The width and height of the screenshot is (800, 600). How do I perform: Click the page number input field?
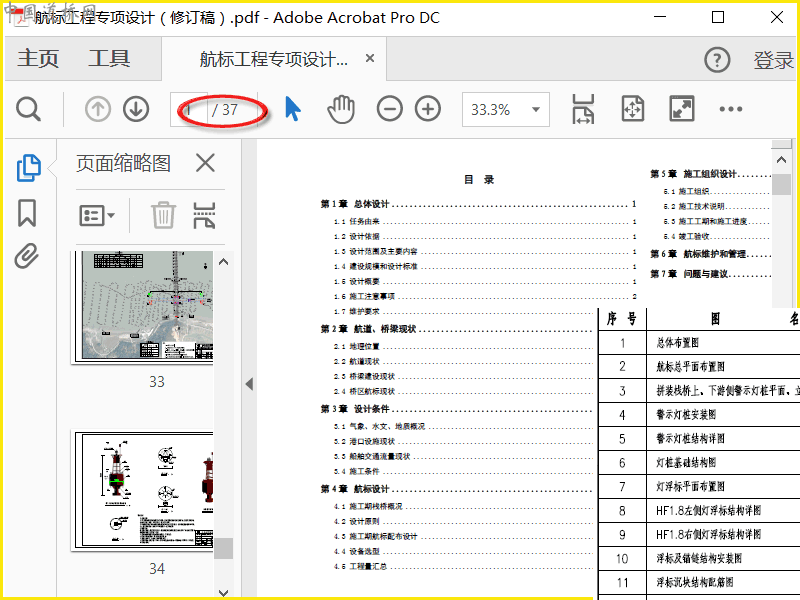[189, 109]
